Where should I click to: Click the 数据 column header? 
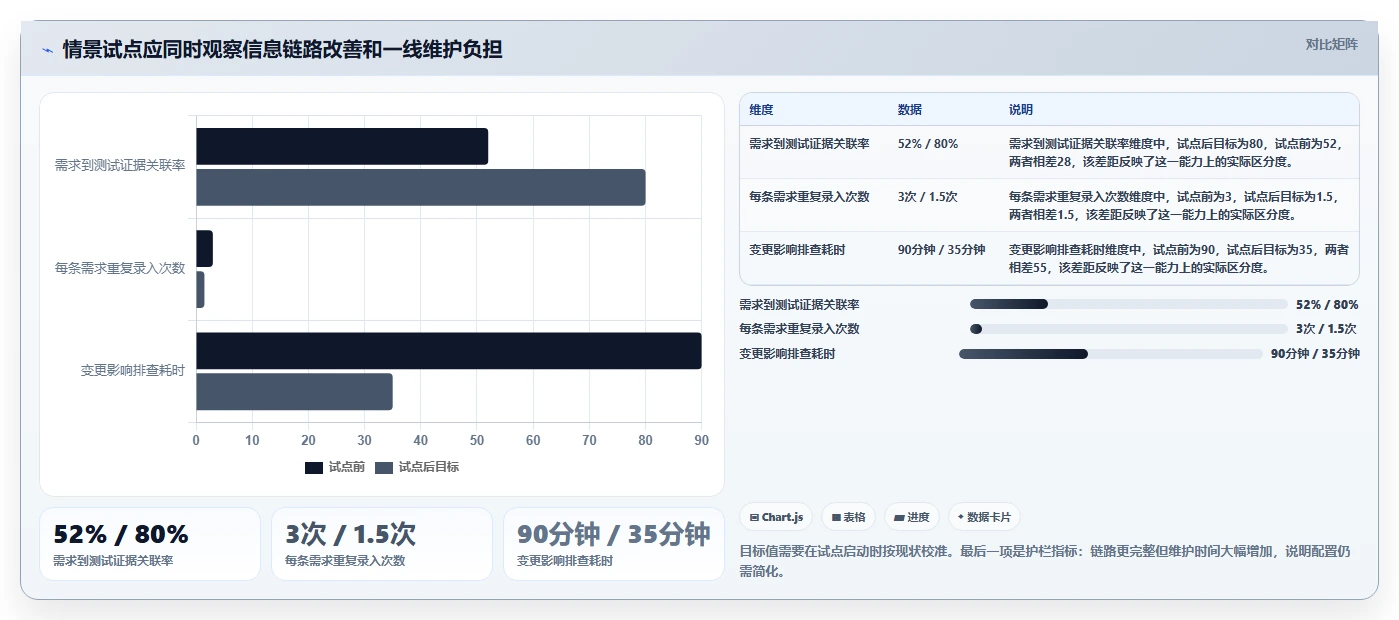910,110
